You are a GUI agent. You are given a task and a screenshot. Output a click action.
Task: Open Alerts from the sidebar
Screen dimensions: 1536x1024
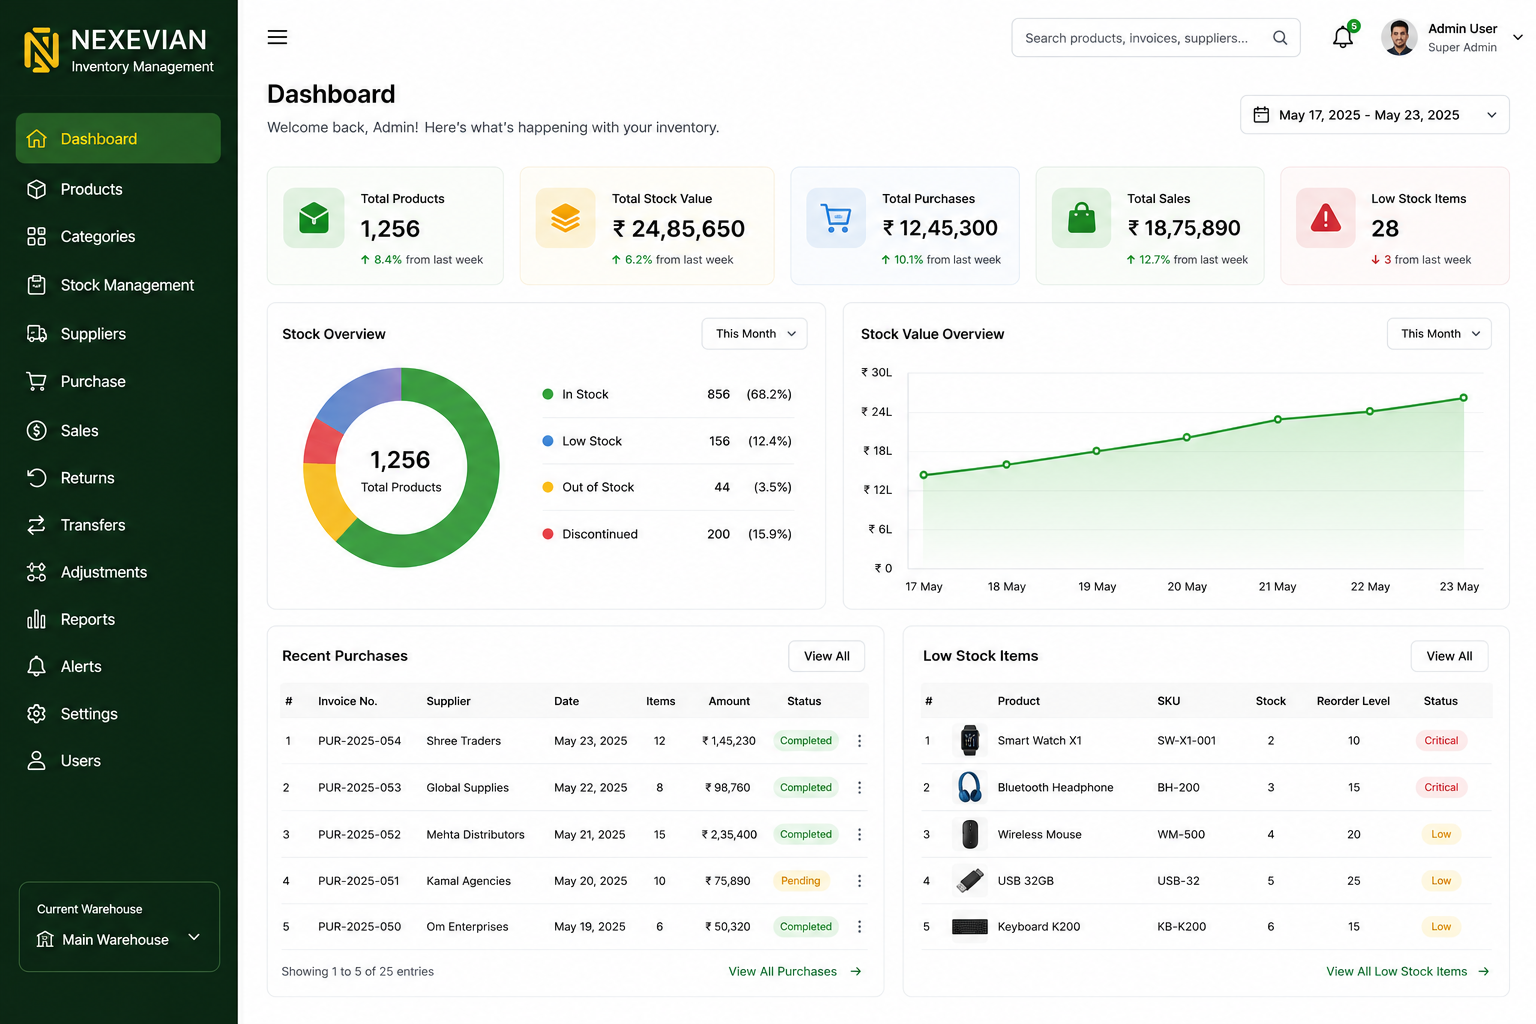coord(118,667)
